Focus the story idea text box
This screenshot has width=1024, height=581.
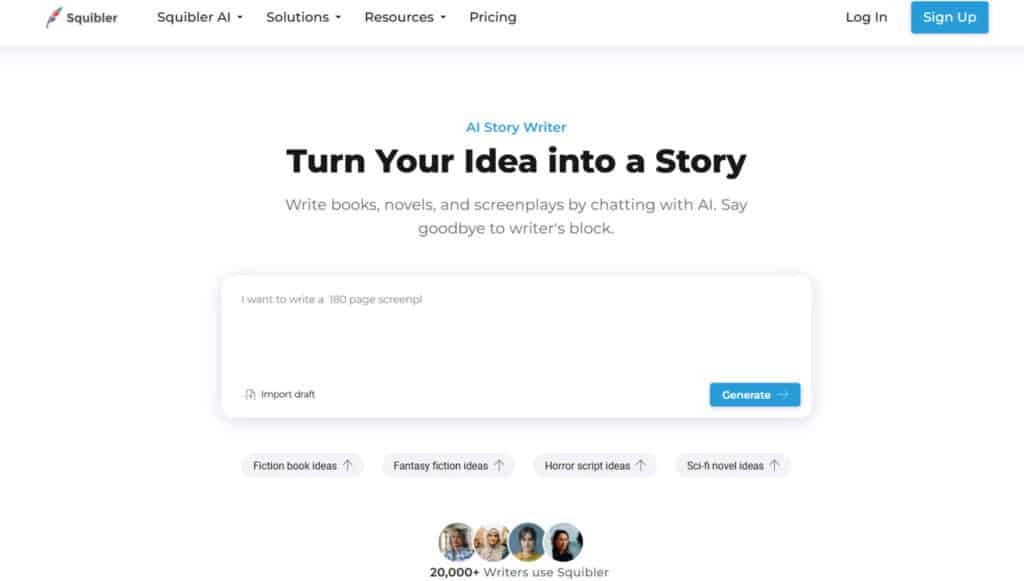(x=515, y=330)
